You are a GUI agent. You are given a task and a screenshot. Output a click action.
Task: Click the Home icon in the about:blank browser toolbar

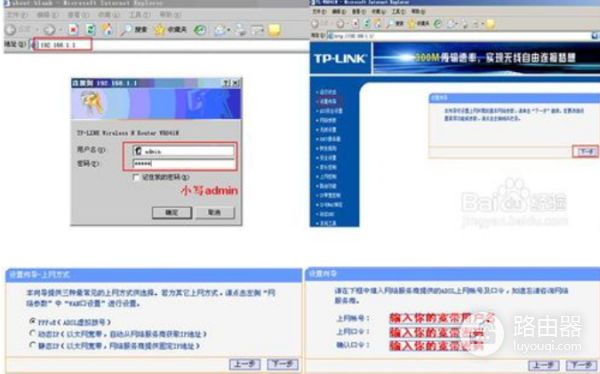point(107,29)
